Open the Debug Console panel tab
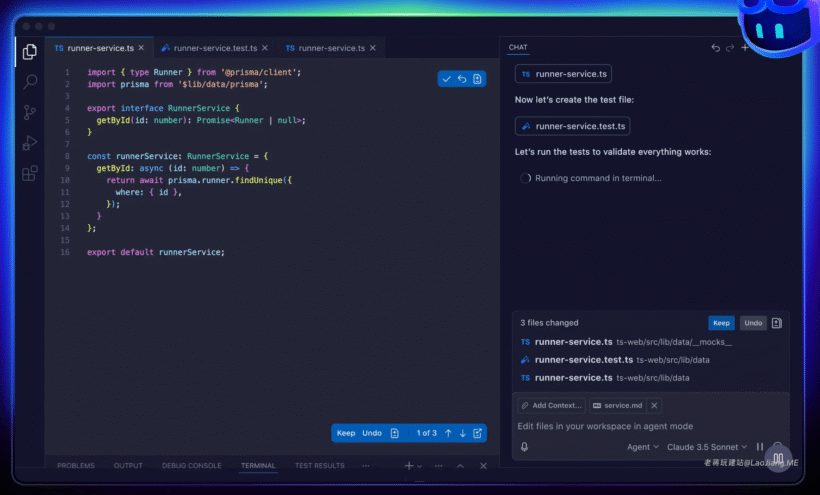Image resolution: width=820 pixels, height=495 pixels. click(x=192, y=466)
